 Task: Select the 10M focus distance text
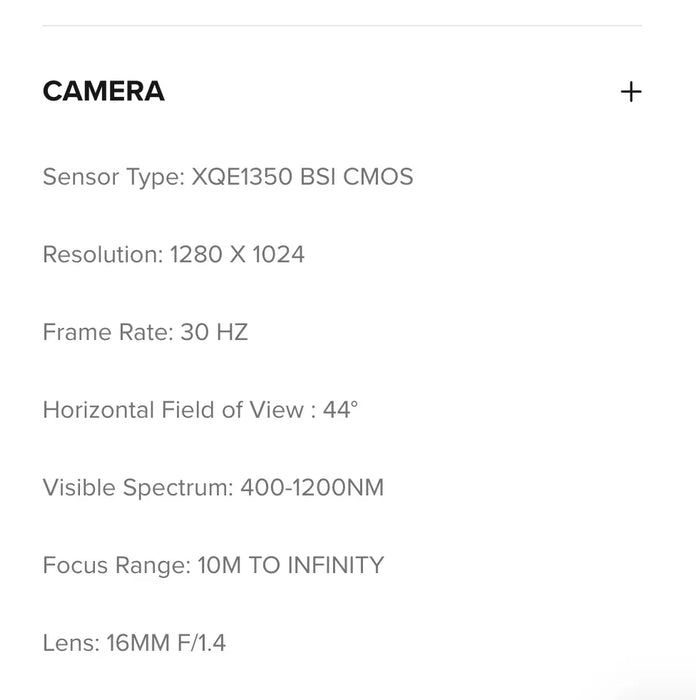(x=219, y=566)
